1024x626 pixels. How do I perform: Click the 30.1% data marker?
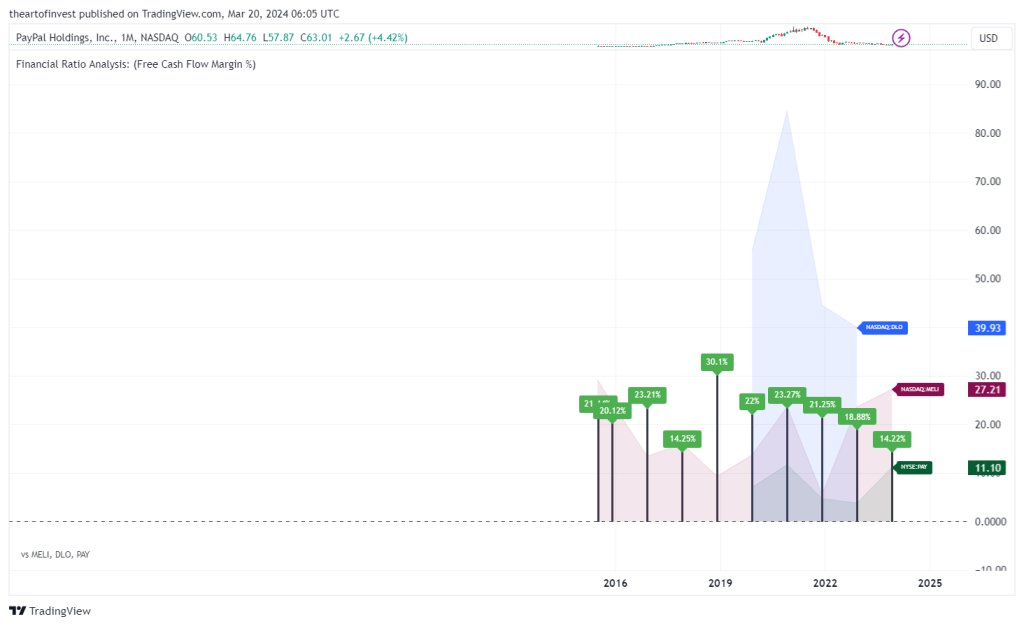[x=717, y=361]
